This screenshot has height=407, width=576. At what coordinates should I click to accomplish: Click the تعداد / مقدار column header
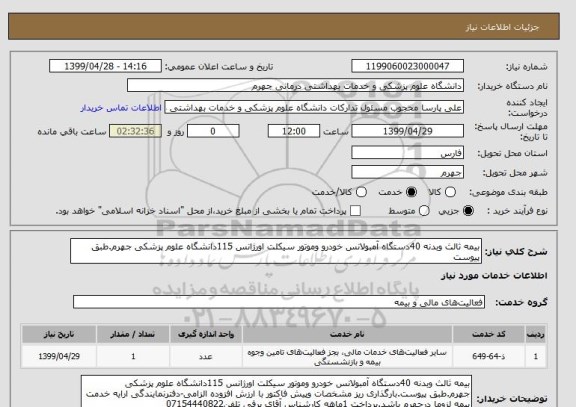point(133,334)
